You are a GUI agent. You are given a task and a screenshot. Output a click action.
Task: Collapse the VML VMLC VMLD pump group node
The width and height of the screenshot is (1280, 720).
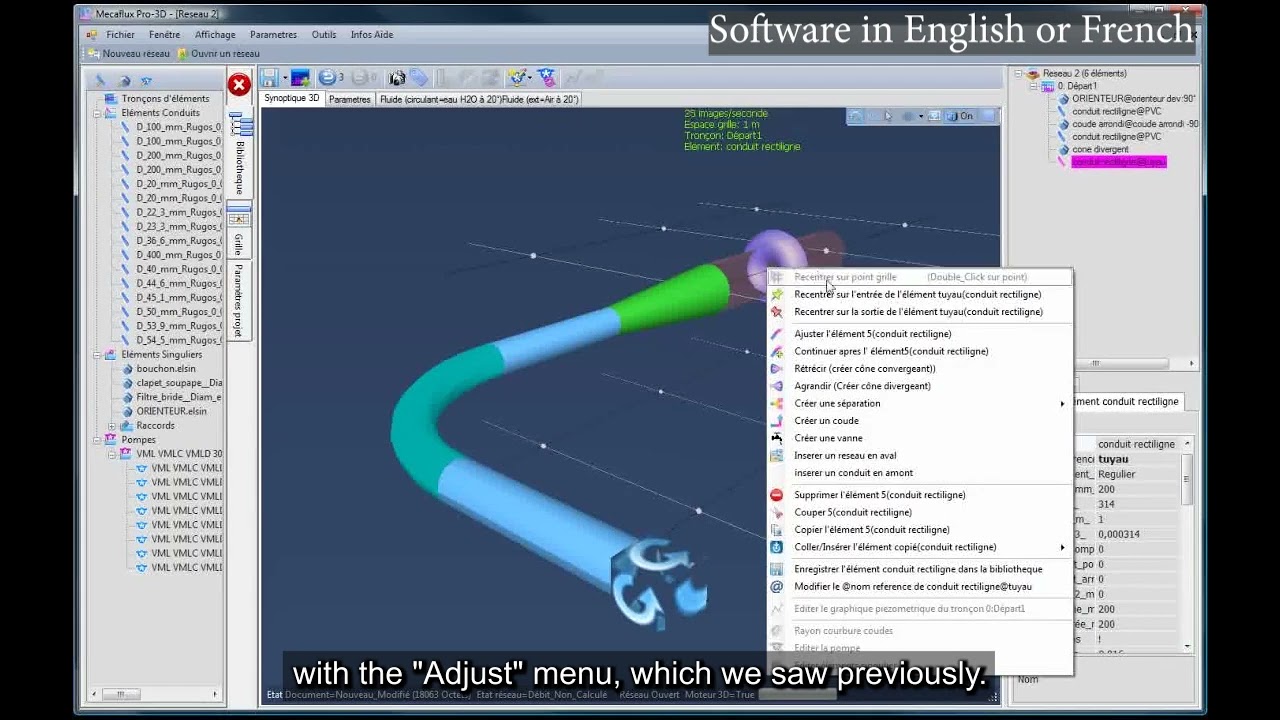pyautogui.click(x=112, y=454)
